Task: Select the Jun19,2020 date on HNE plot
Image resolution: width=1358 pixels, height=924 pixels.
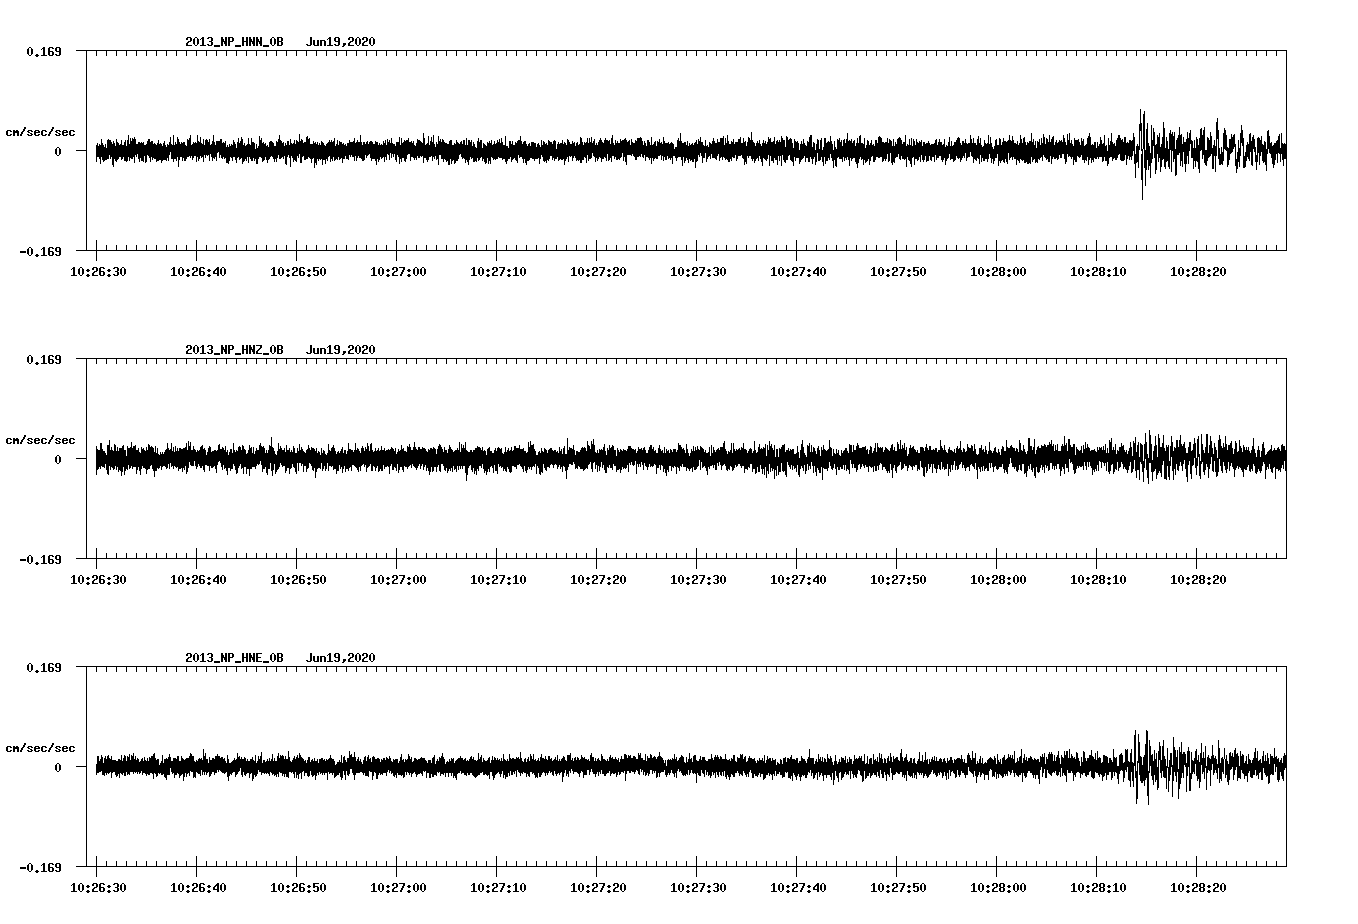Action: (x=341, y=658)
